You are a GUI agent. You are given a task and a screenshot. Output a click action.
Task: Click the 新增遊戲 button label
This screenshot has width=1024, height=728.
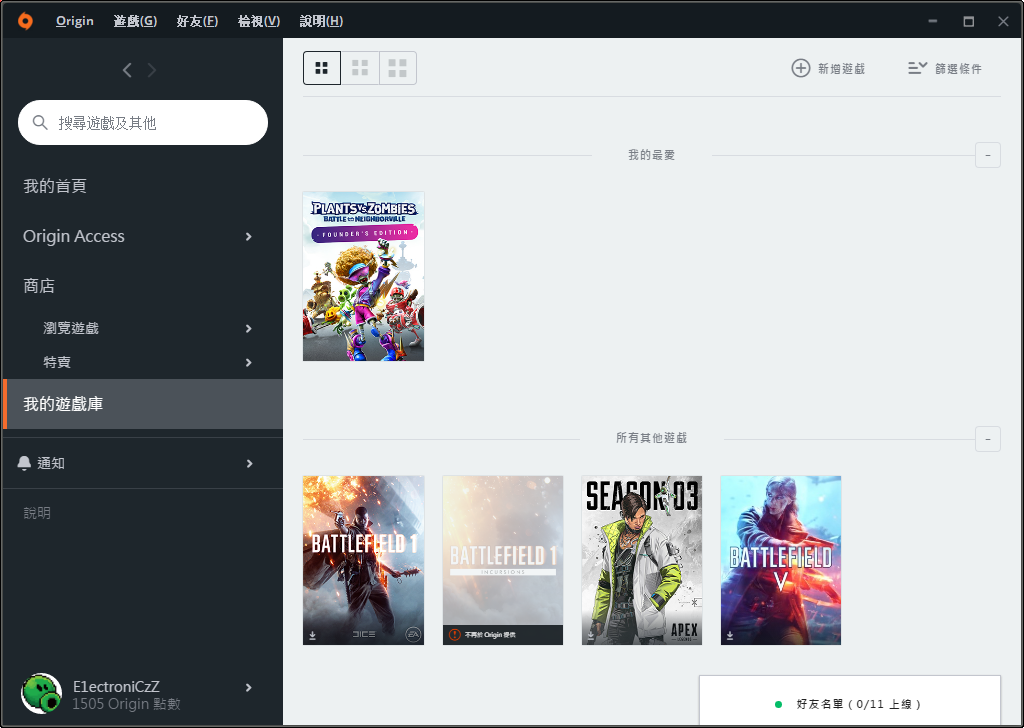tap(841, 69)
